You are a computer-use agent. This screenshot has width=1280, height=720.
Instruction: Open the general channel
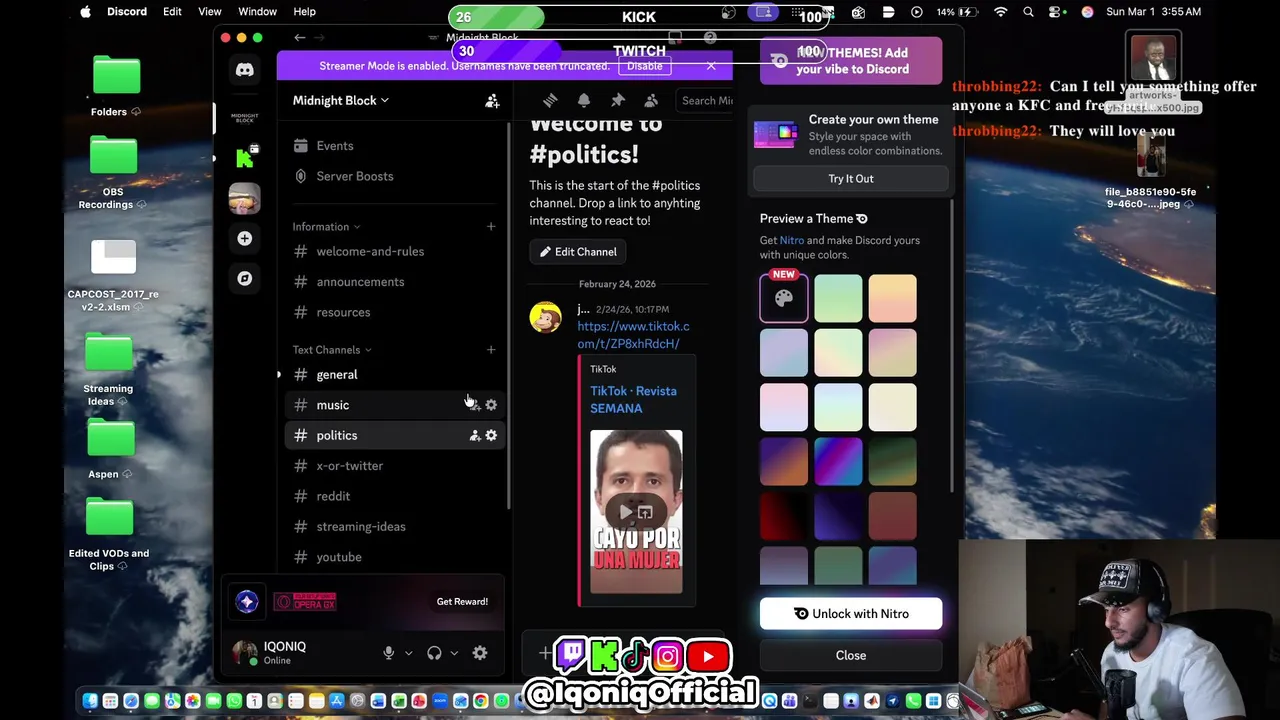point(394,375)
